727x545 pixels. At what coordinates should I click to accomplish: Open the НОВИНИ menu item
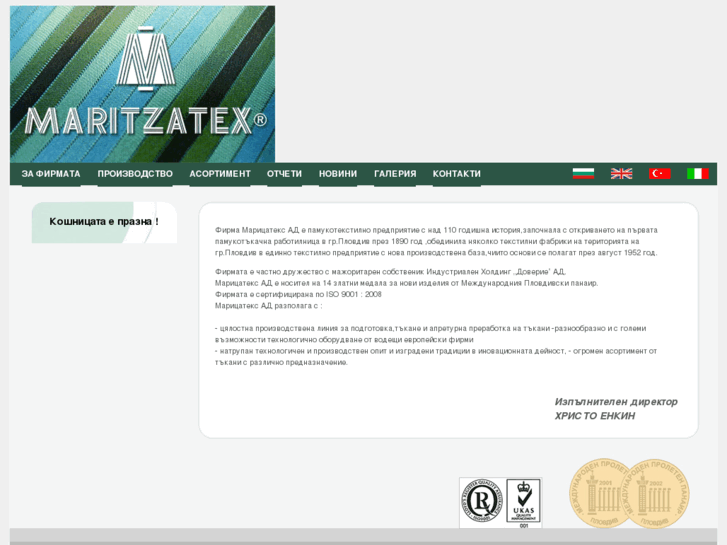(x=338, y=174)
